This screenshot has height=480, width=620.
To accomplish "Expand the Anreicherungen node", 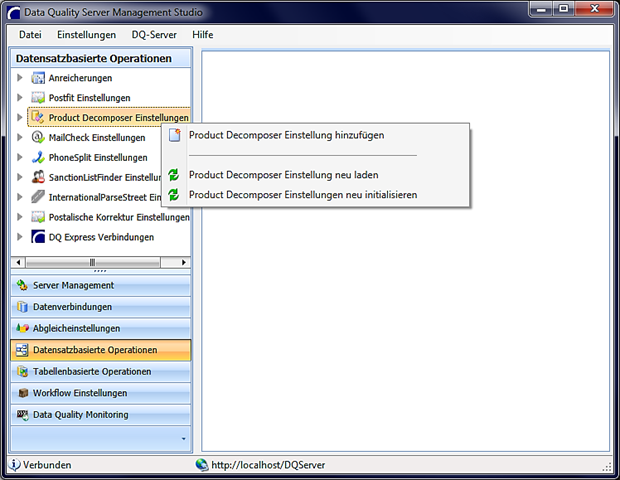I will (x=19, y=78).
